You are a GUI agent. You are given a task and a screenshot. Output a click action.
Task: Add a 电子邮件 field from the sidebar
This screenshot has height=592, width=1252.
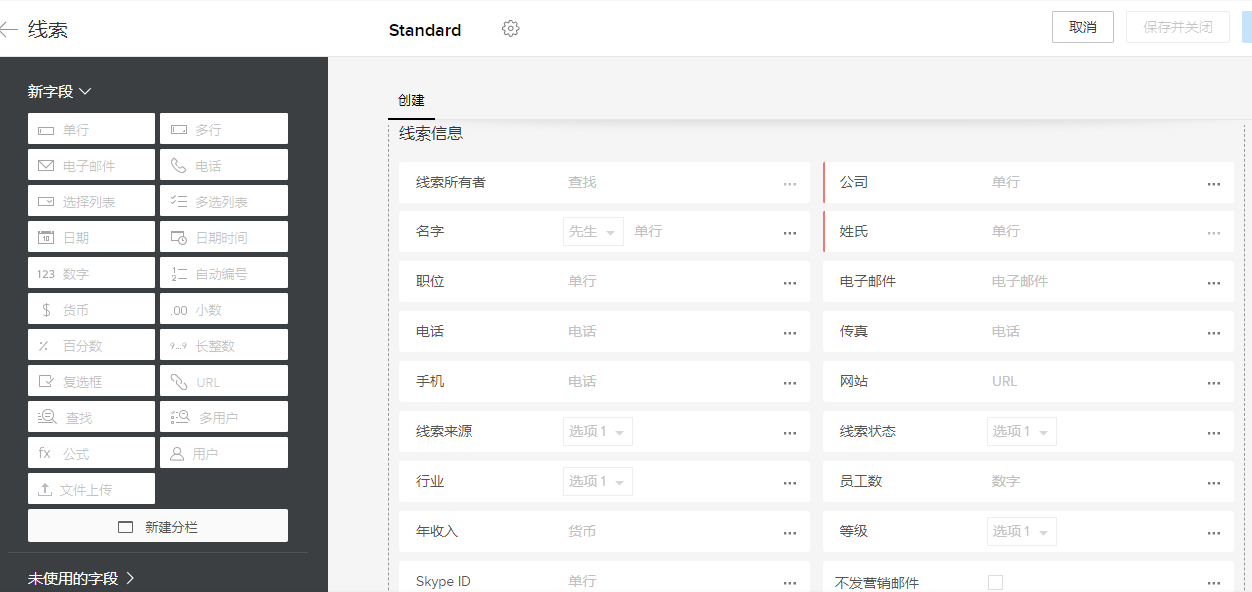[91, 164]
